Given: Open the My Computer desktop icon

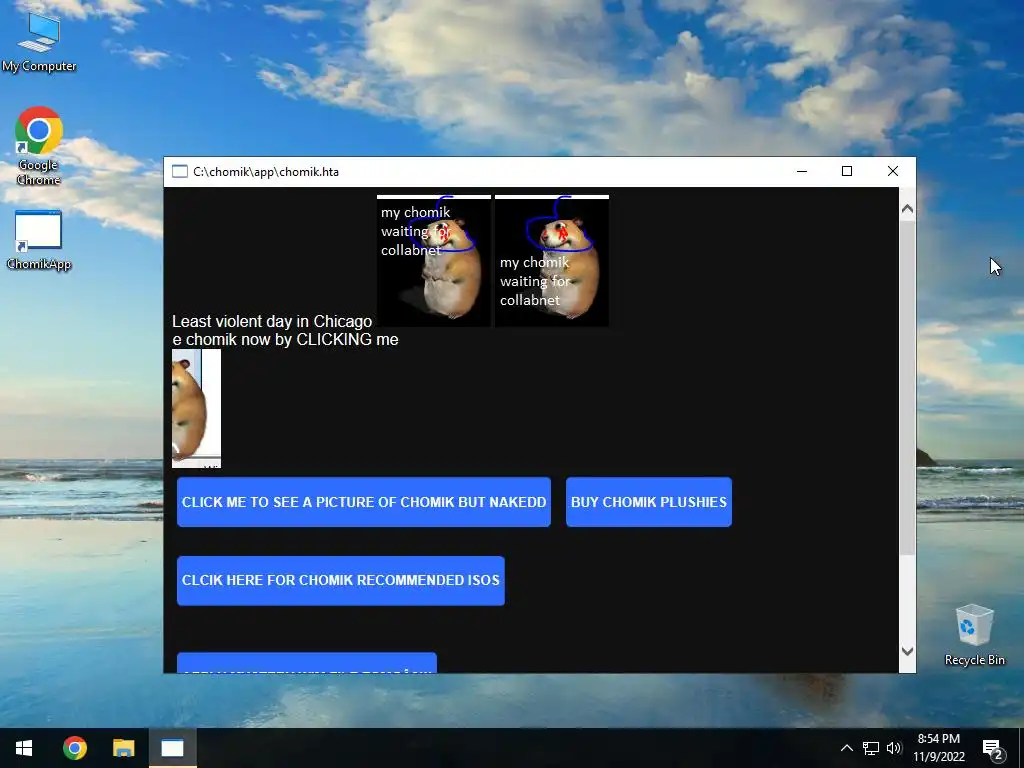Looking at the screenshot, I should point(39,42).
